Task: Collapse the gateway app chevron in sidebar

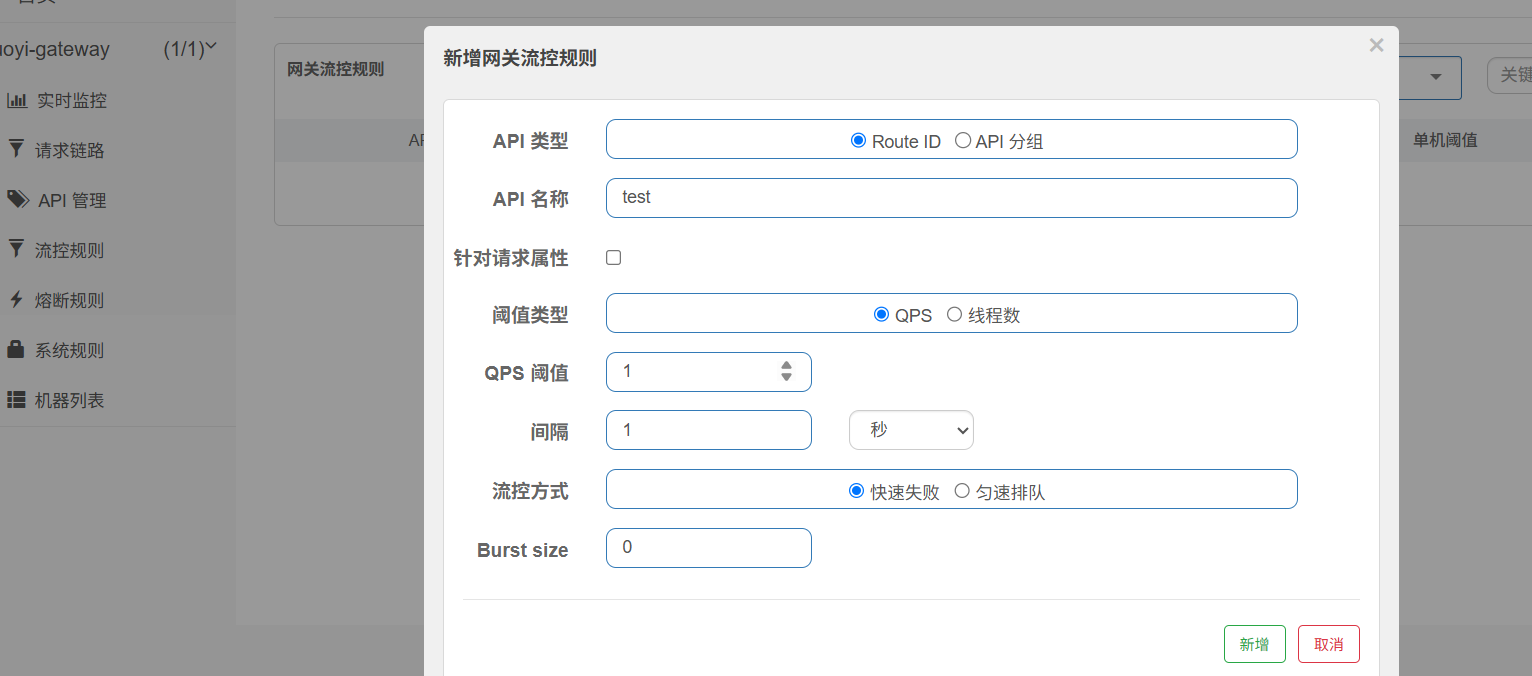Action: pos(211,47)
